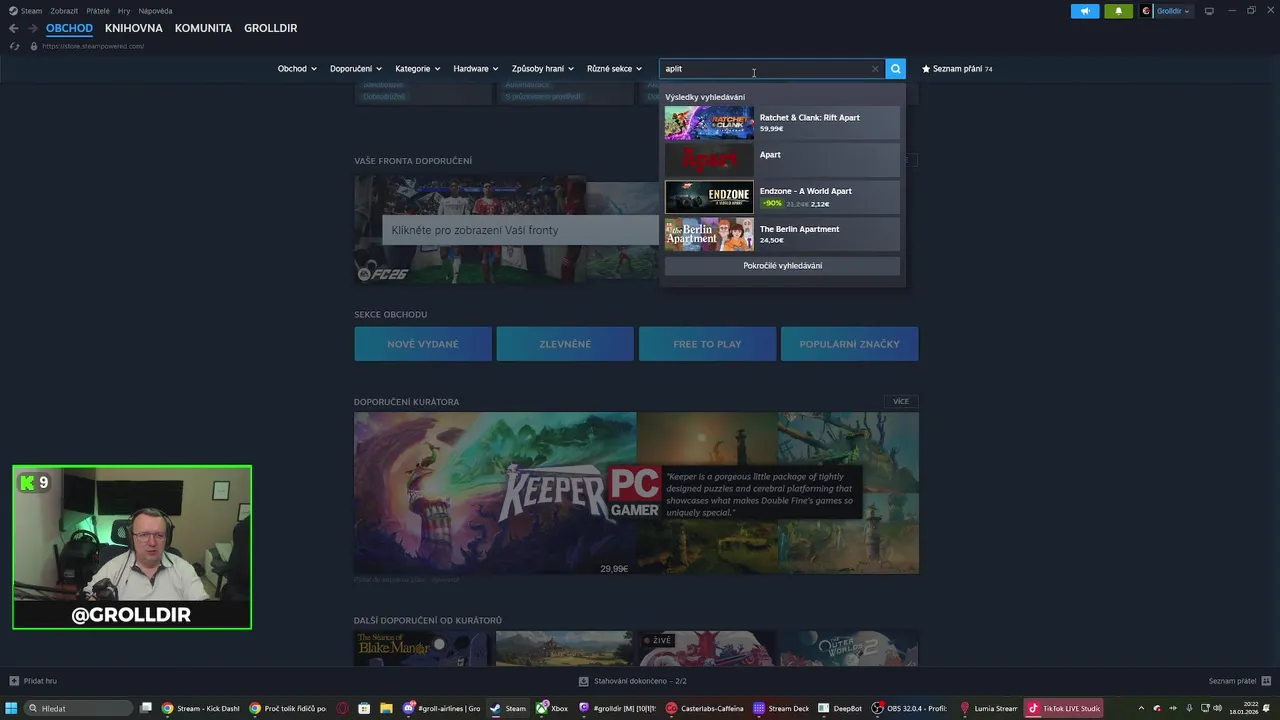1280x720 pixels.
Task: Open Discord #groll-airlines taskbar item
Action: coord(442,708)
